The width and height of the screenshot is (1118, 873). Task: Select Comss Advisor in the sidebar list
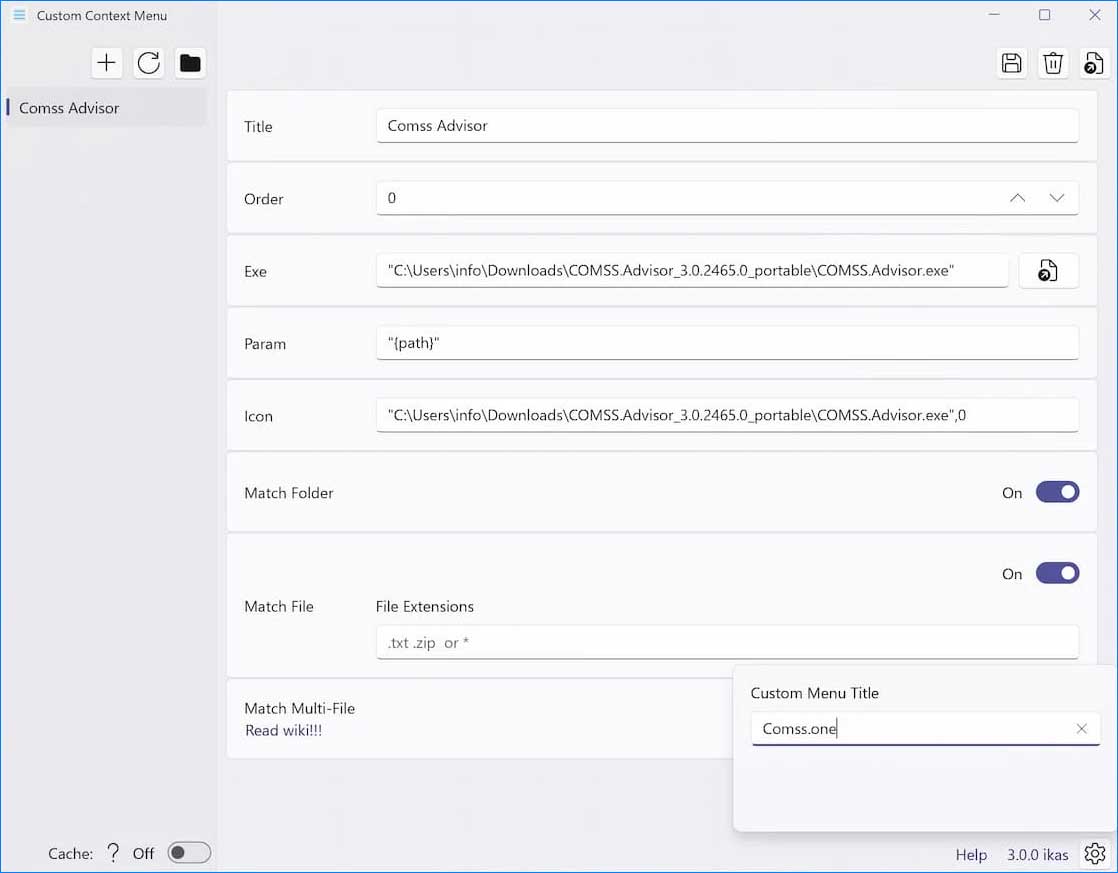point(106,108)
